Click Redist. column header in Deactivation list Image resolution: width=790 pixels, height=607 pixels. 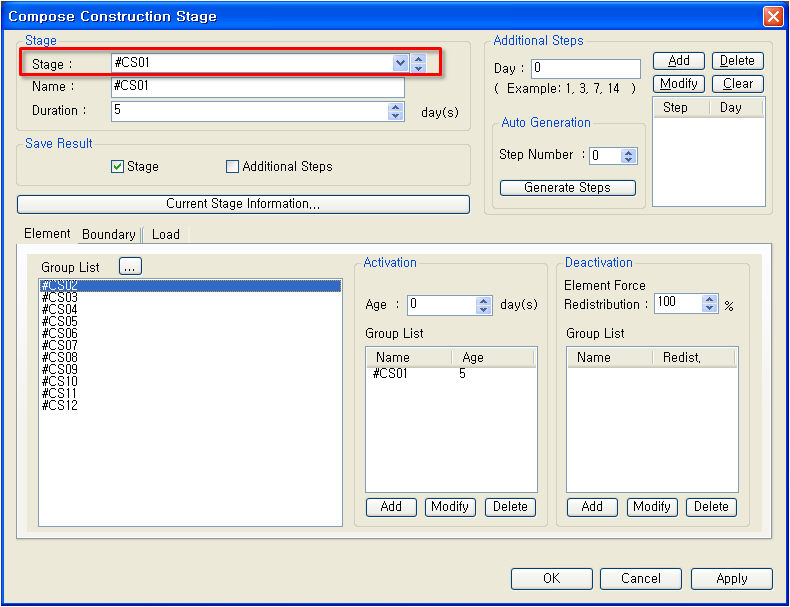coord(694,358)
